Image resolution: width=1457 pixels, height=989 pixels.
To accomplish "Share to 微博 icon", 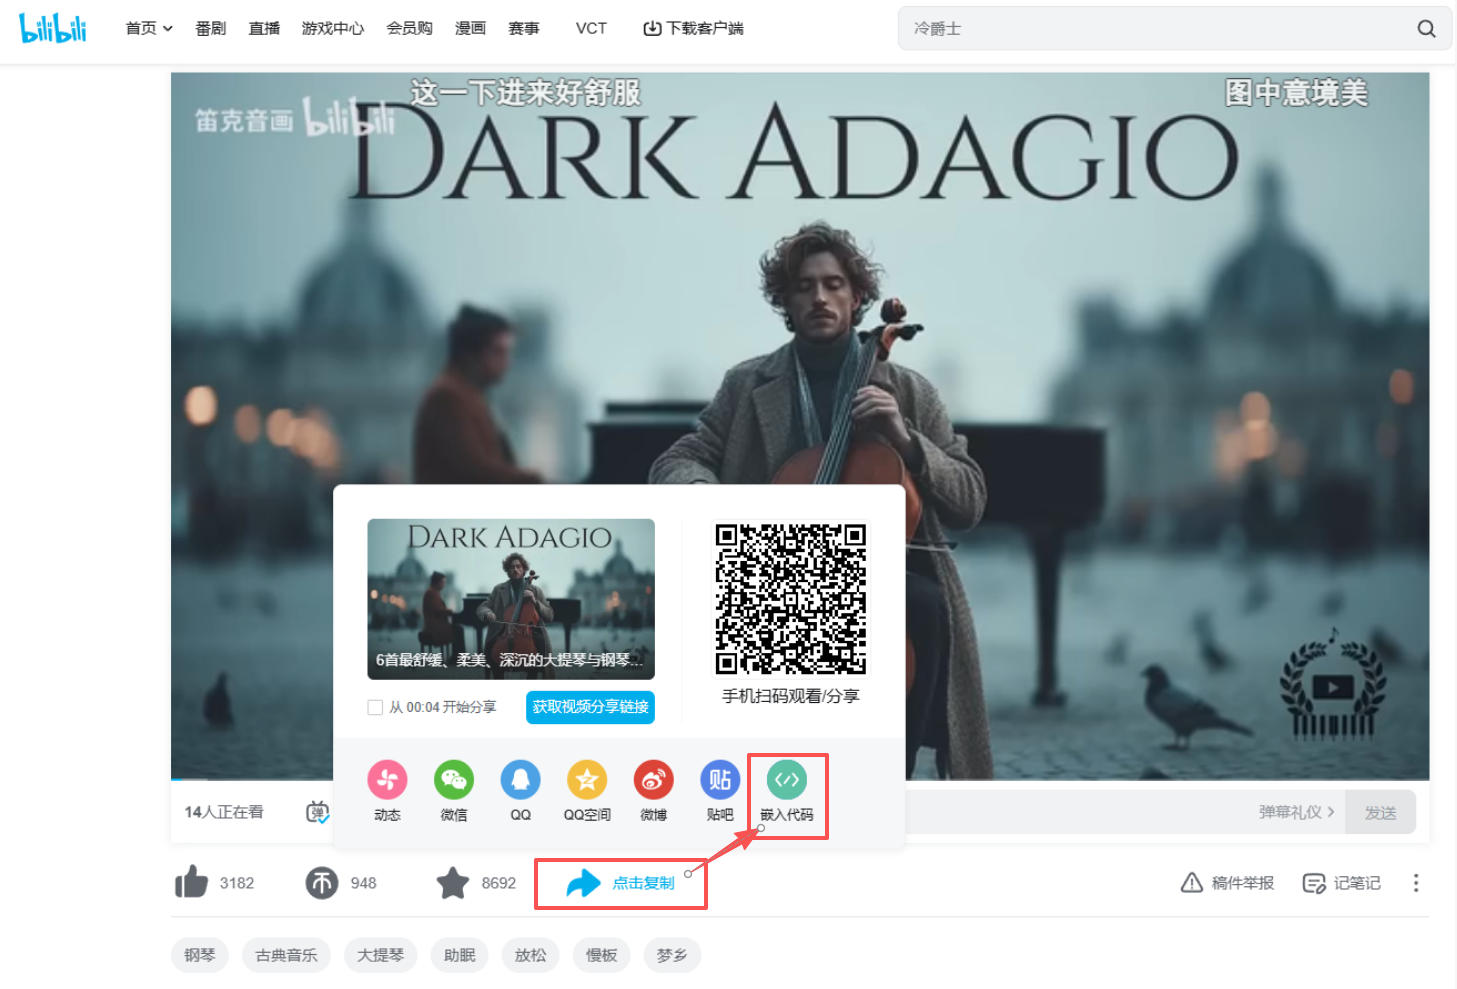I will [x=653, y=780].
